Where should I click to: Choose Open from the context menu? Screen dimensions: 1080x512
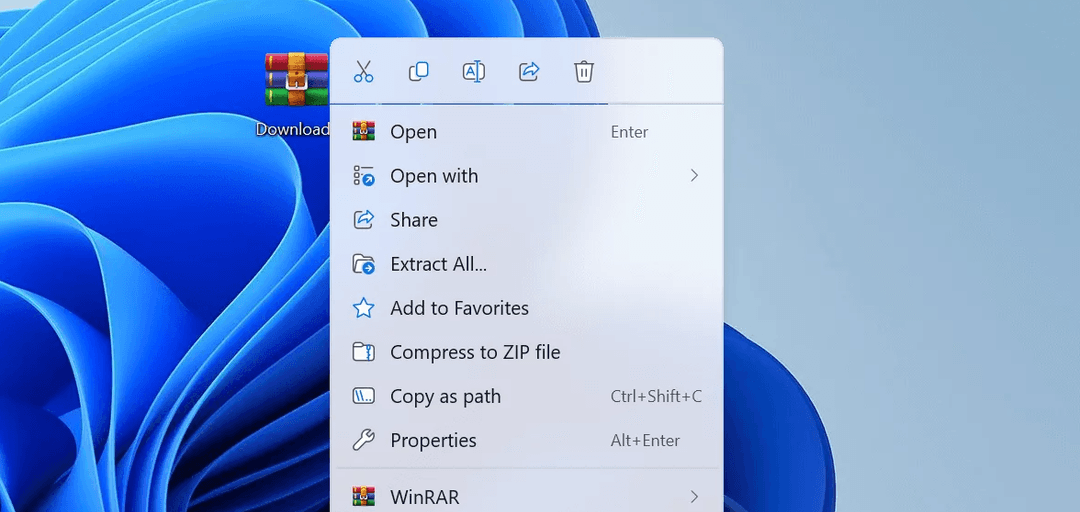pos(413,132)
